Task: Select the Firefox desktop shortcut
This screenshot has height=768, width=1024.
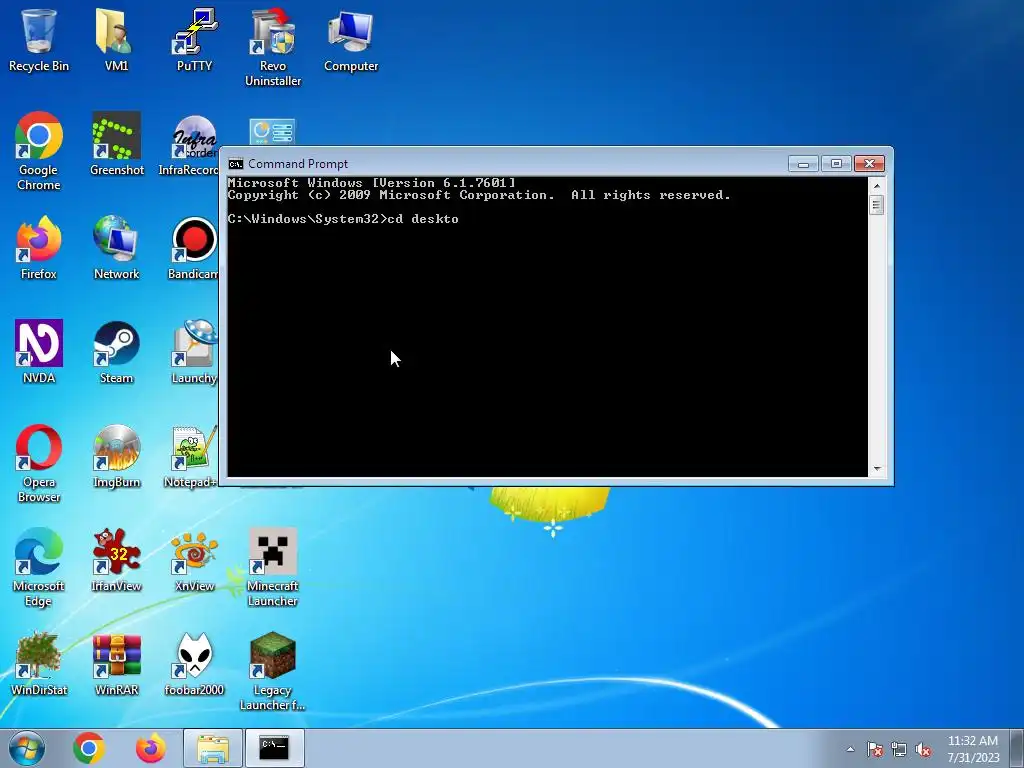Action: pyautogui.click(x=39, y=248)
